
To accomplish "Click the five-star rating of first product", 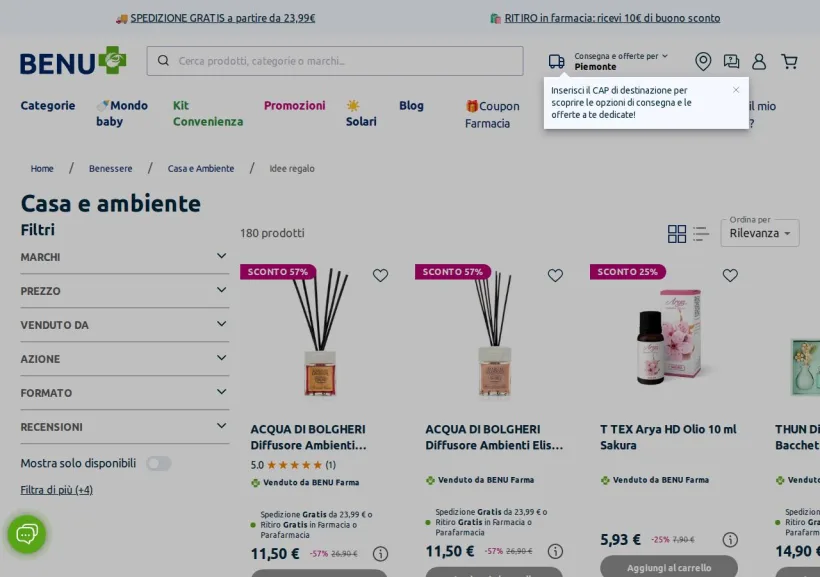I will pyautogui.click(x=294, y=465).
